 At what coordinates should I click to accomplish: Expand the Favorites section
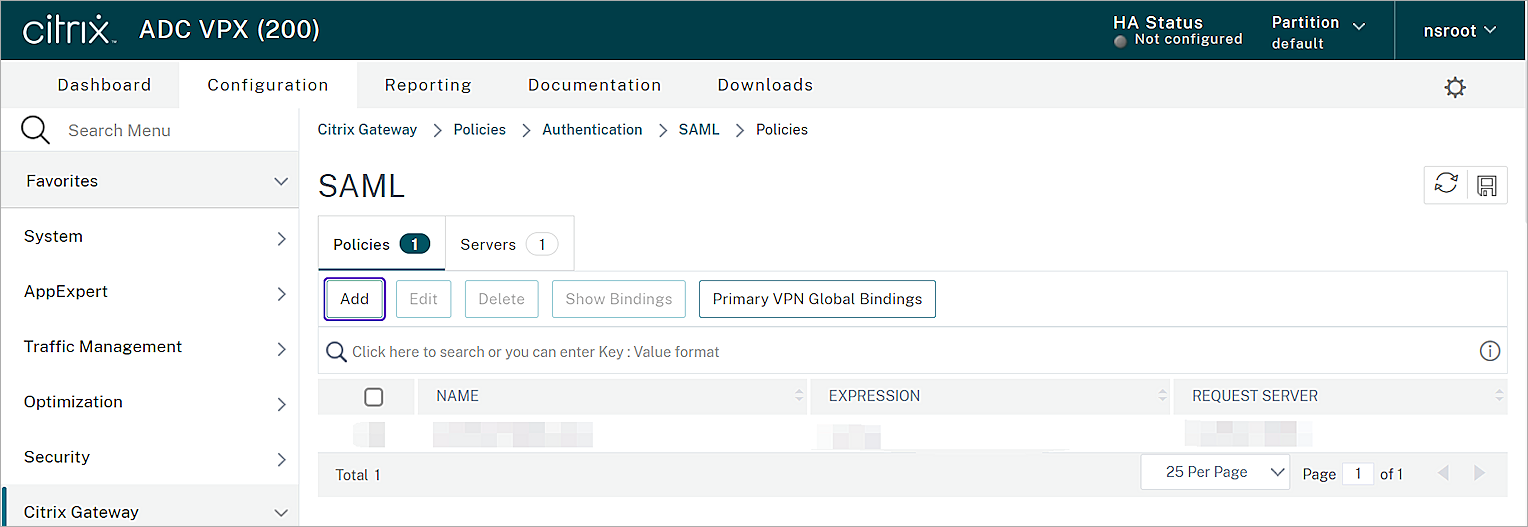pyautogui.click(x=150, y=181)
